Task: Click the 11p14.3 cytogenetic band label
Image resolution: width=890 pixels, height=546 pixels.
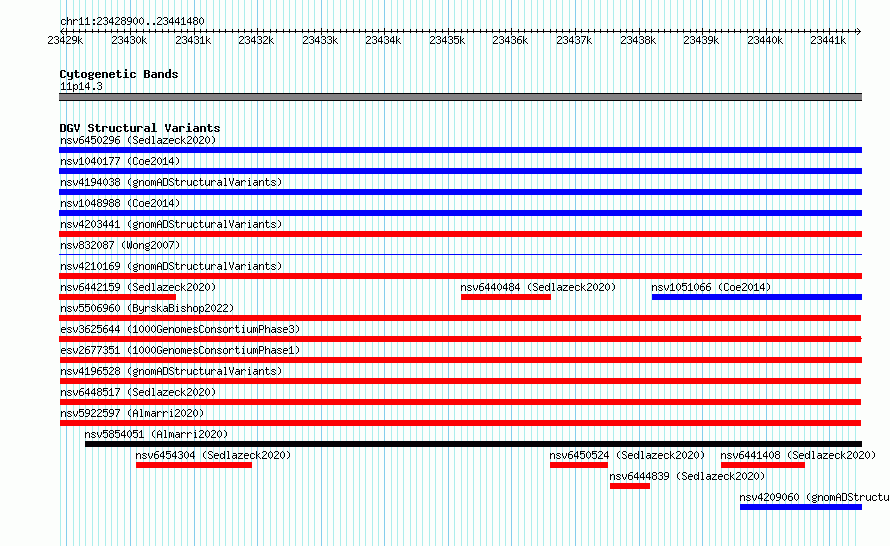Action: pos(81,86)
